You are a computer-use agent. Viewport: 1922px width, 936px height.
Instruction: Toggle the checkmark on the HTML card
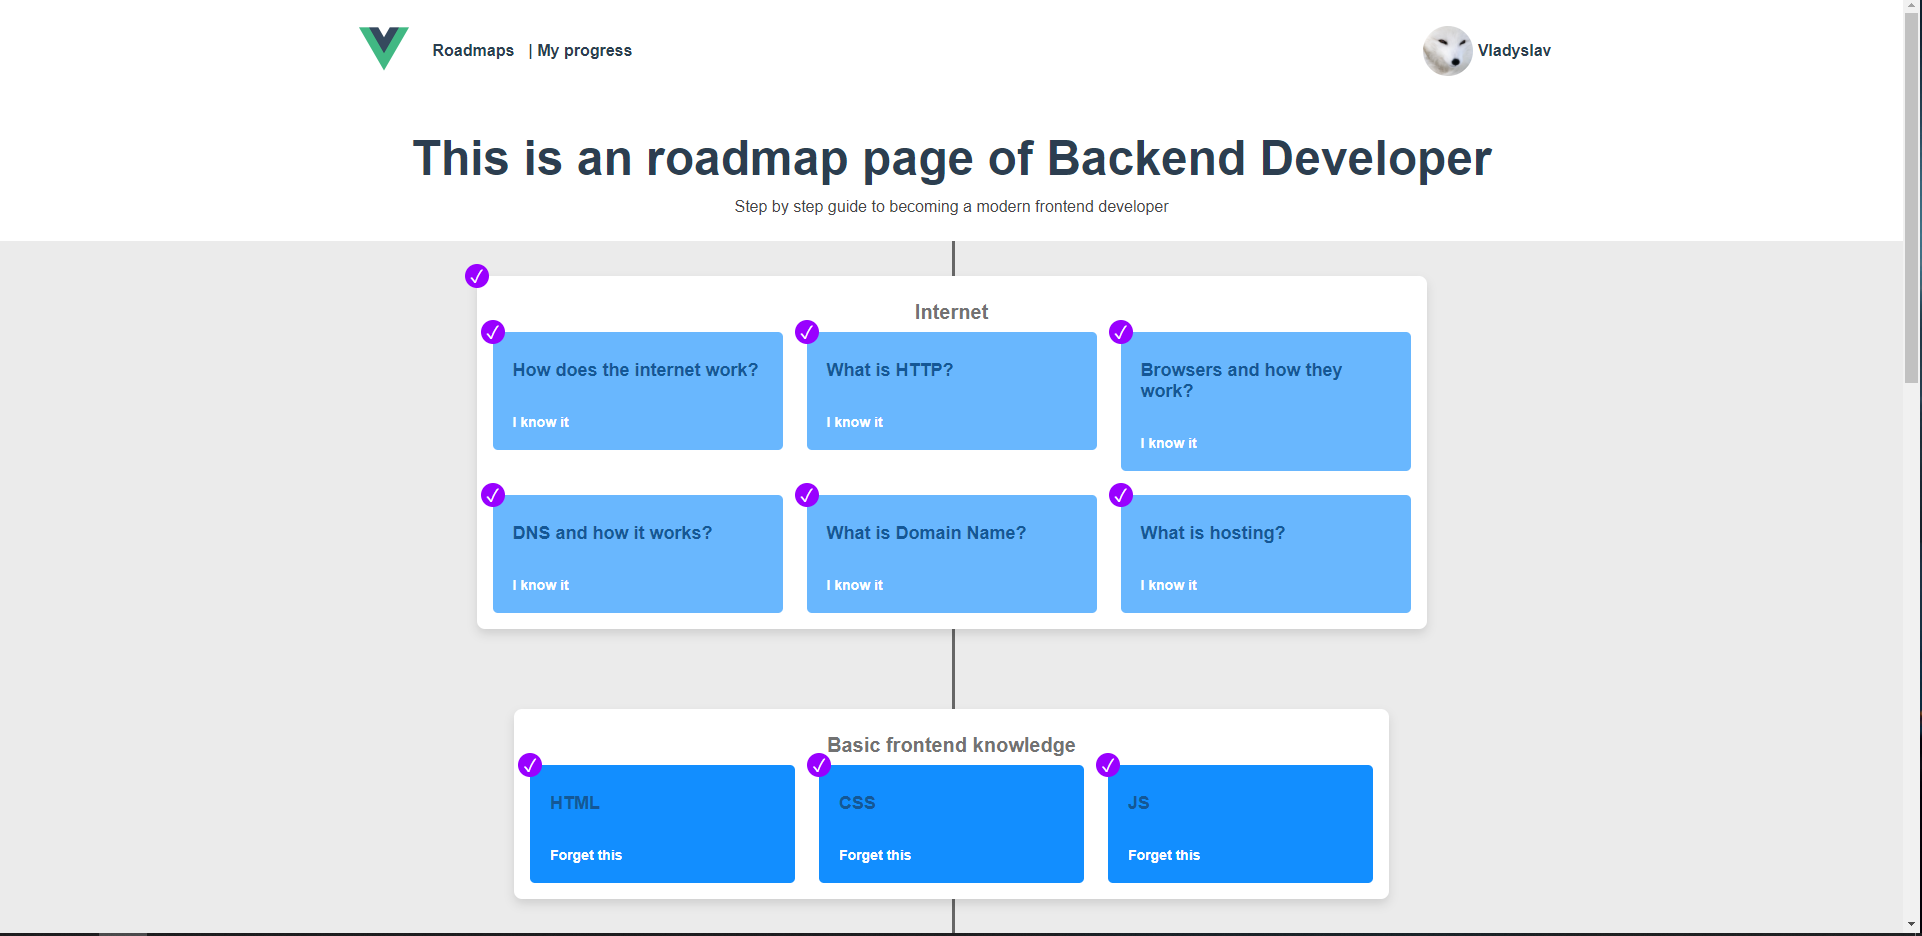click(x=531, y=765)
